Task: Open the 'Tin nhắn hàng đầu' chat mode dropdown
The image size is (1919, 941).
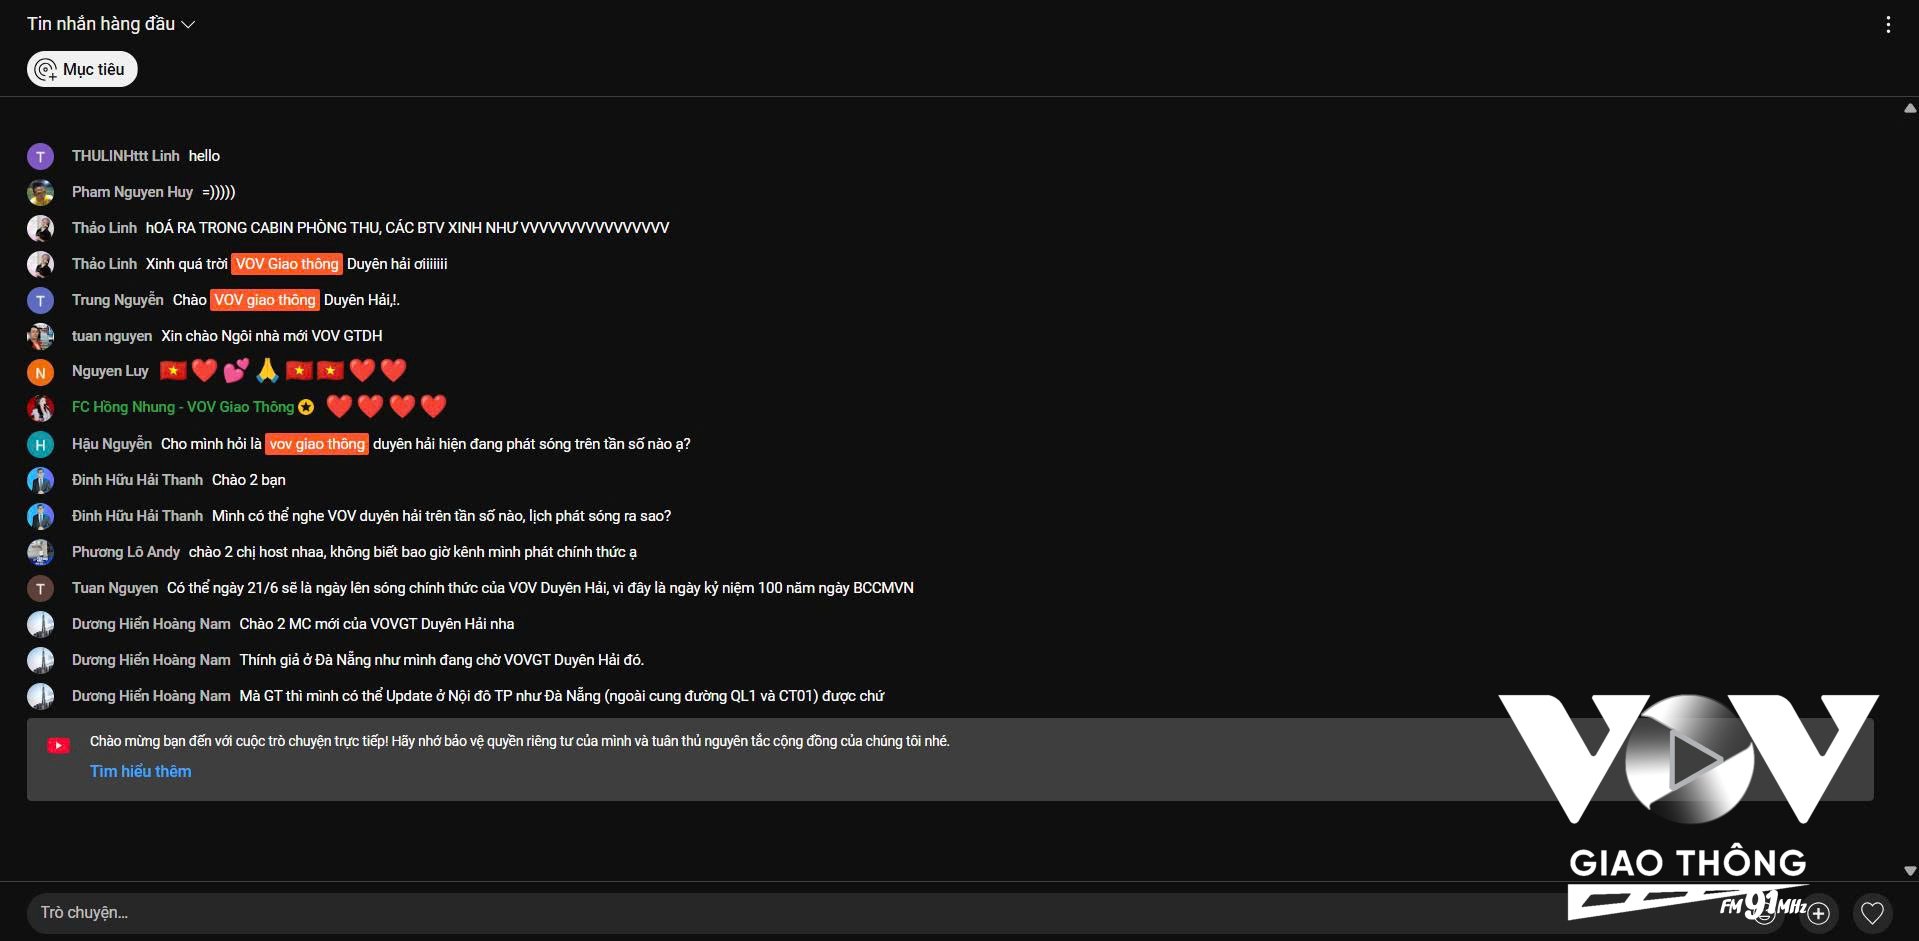Action: [x=110, y=23]
